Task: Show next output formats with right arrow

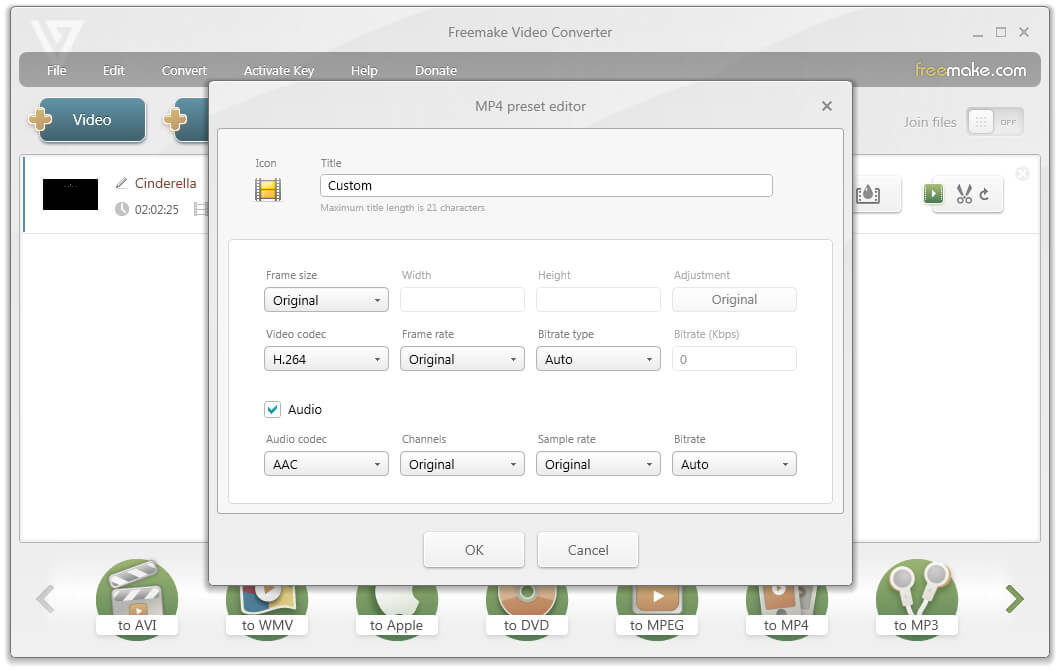Action: click(x=1014, y=599)
